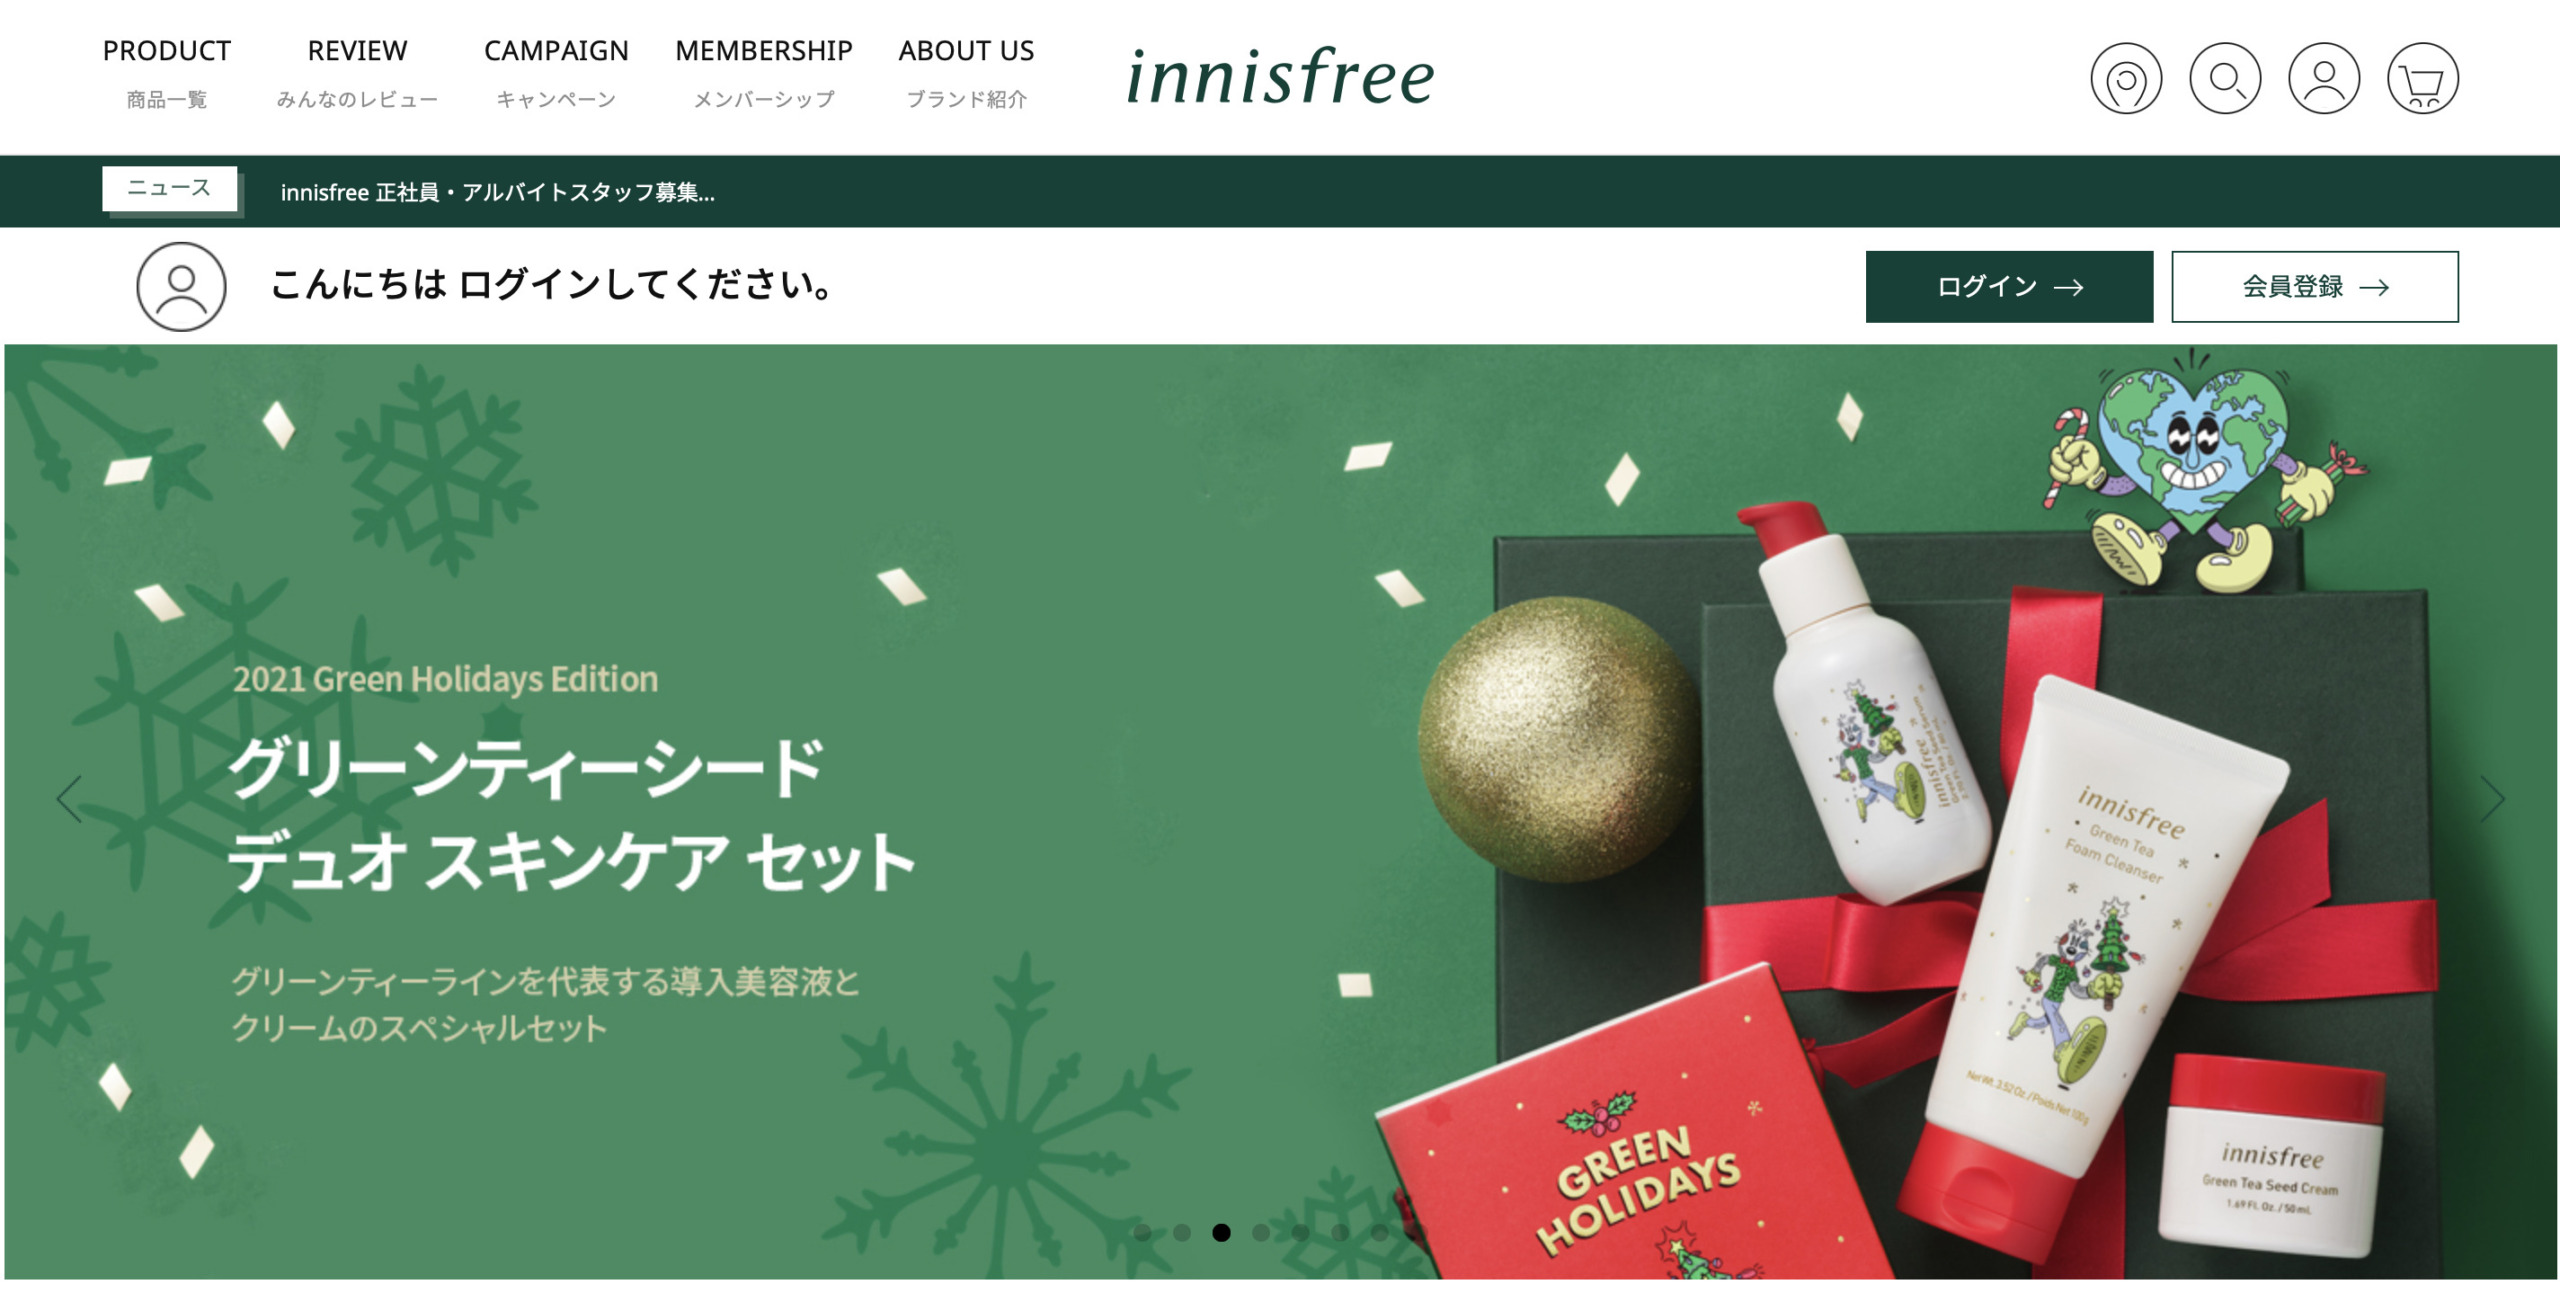Open the PRODUCT 商品一覧 menu
The image size is (2560, 1302).
167,73
